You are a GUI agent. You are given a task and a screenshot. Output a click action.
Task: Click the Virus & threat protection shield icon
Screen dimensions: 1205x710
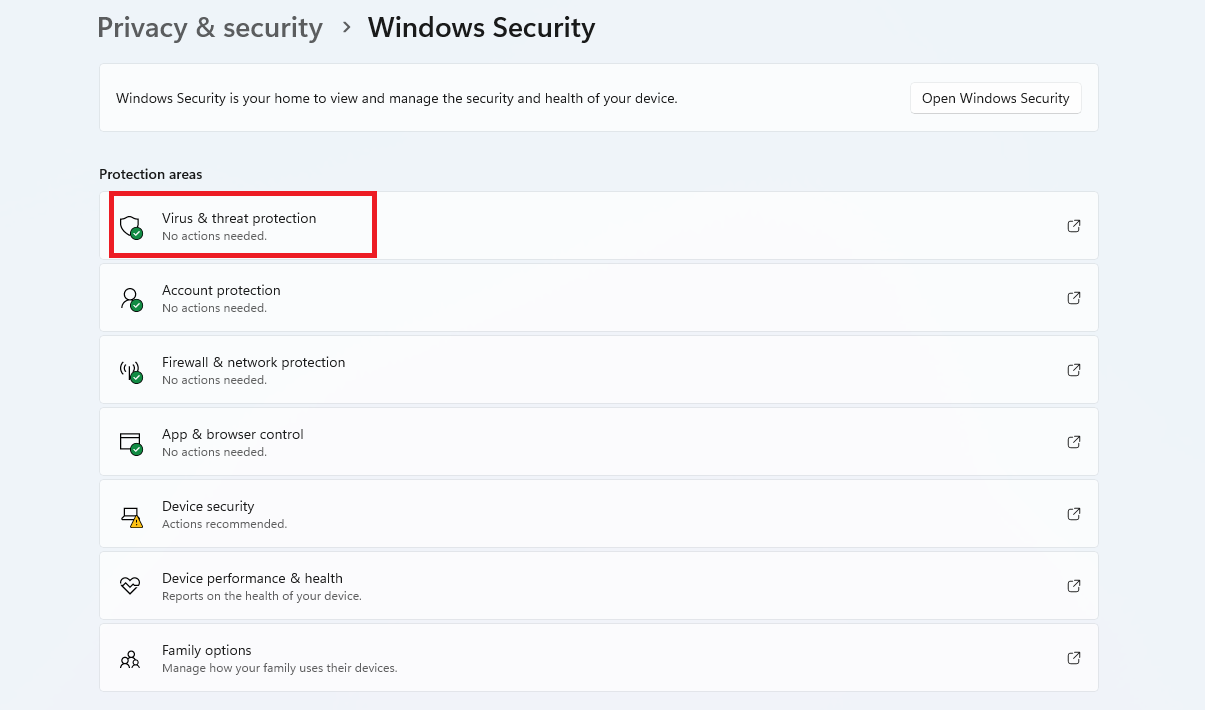pyautogui.click(x=131, y=226)
